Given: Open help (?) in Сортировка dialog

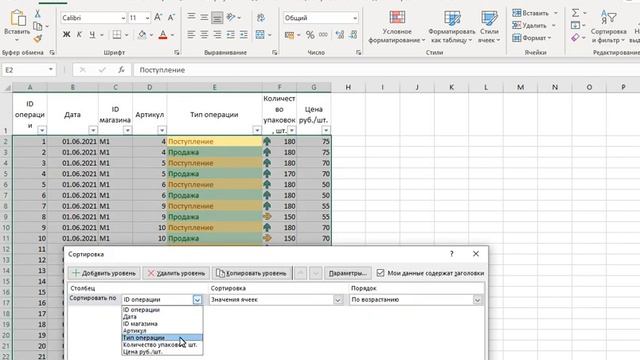Looking at the screenshot, I should click(451, 254).
